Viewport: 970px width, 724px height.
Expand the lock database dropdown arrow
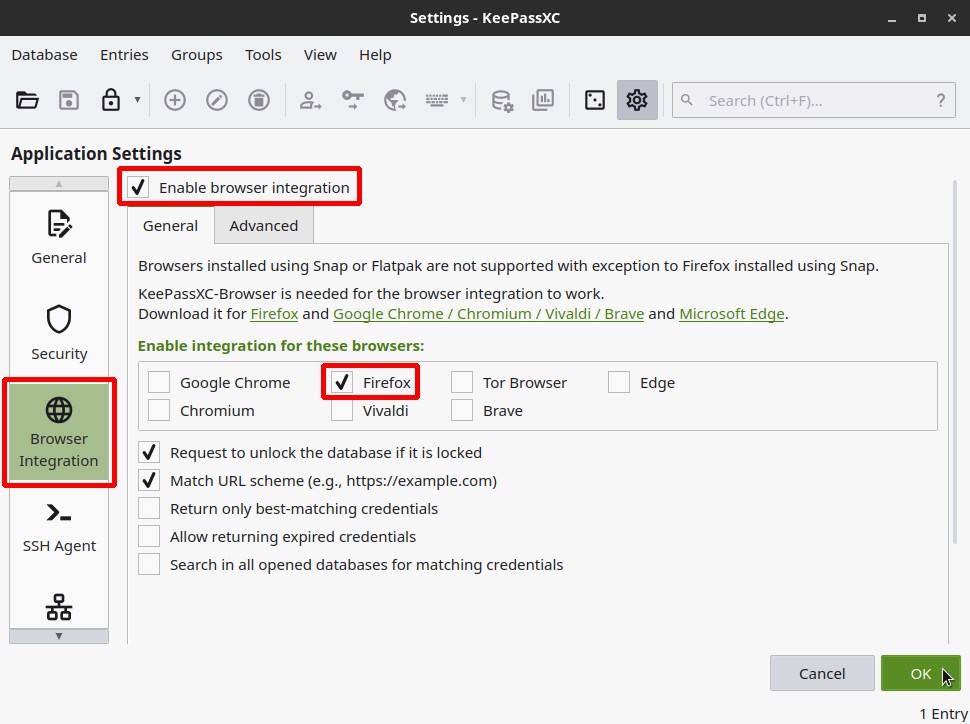pos(137,100)
